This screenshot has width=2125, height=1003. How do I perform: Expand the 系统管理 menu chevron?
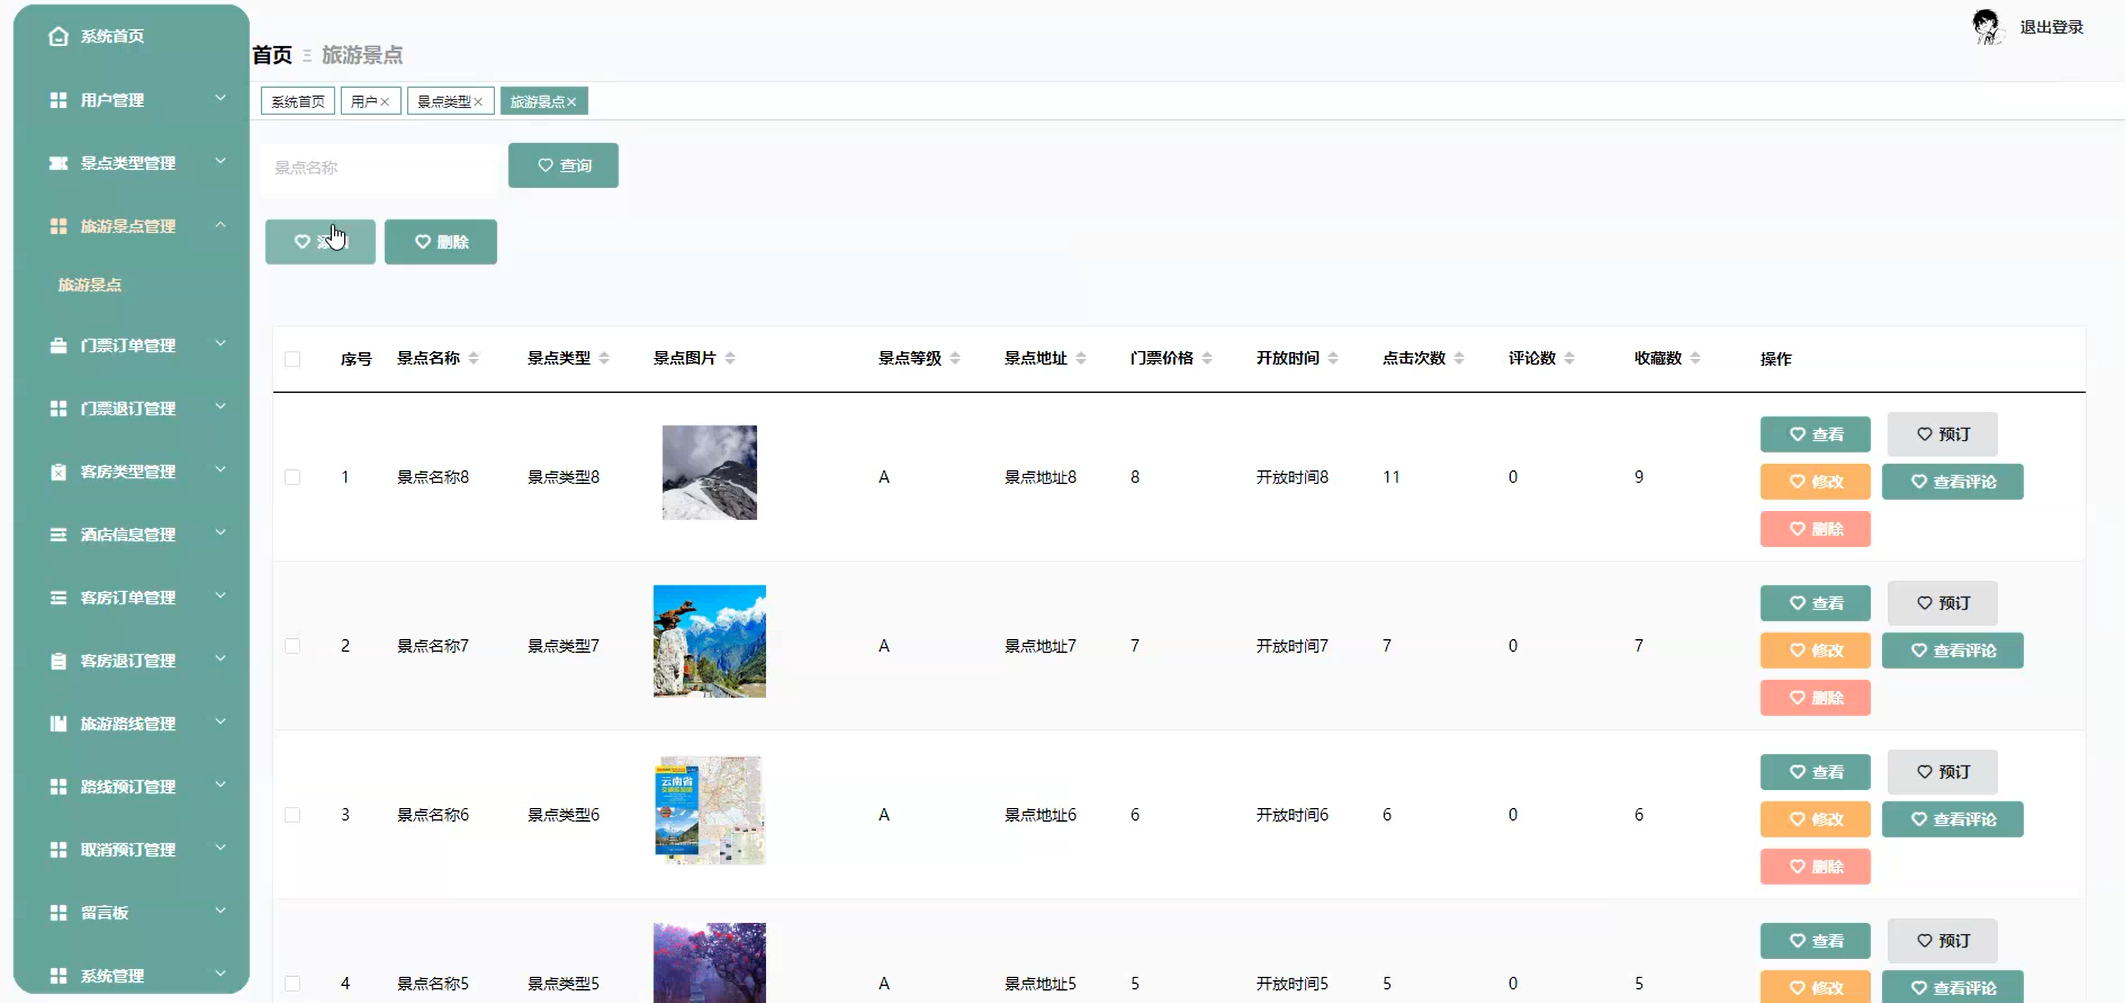point(221,973)
